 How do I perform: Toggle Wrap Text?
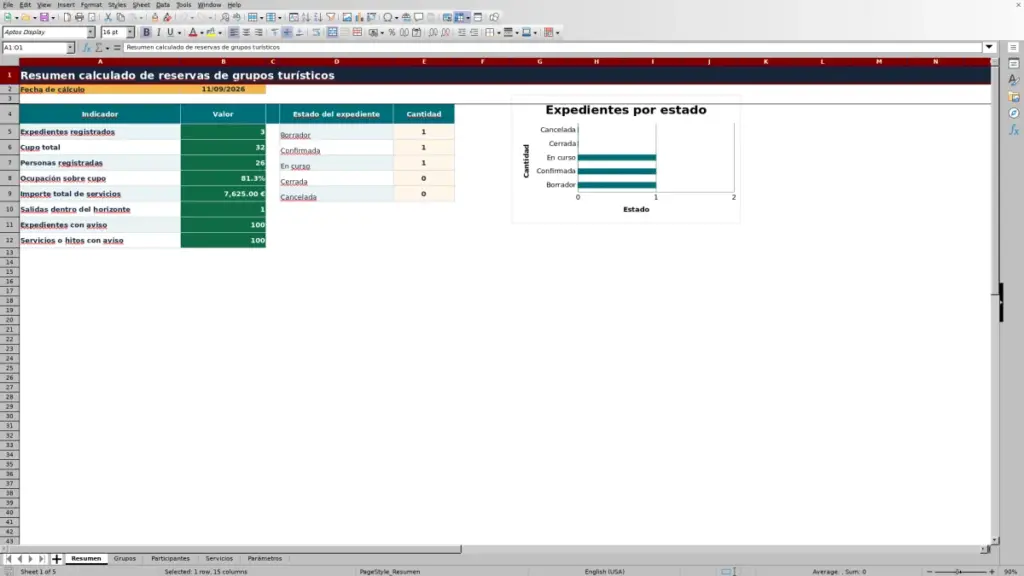point(317,32)
